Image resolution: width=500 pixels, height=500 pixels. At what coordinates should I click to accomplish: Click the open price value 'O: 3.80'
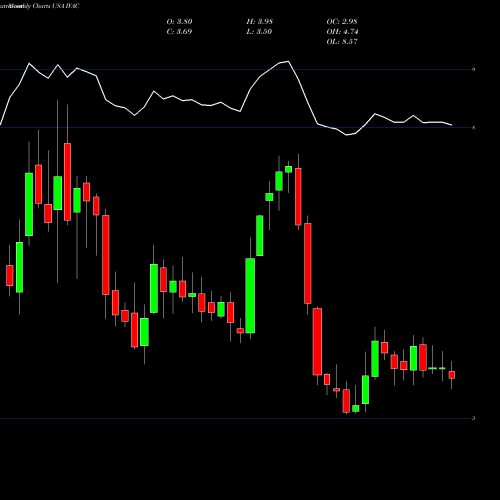point(179,22)
